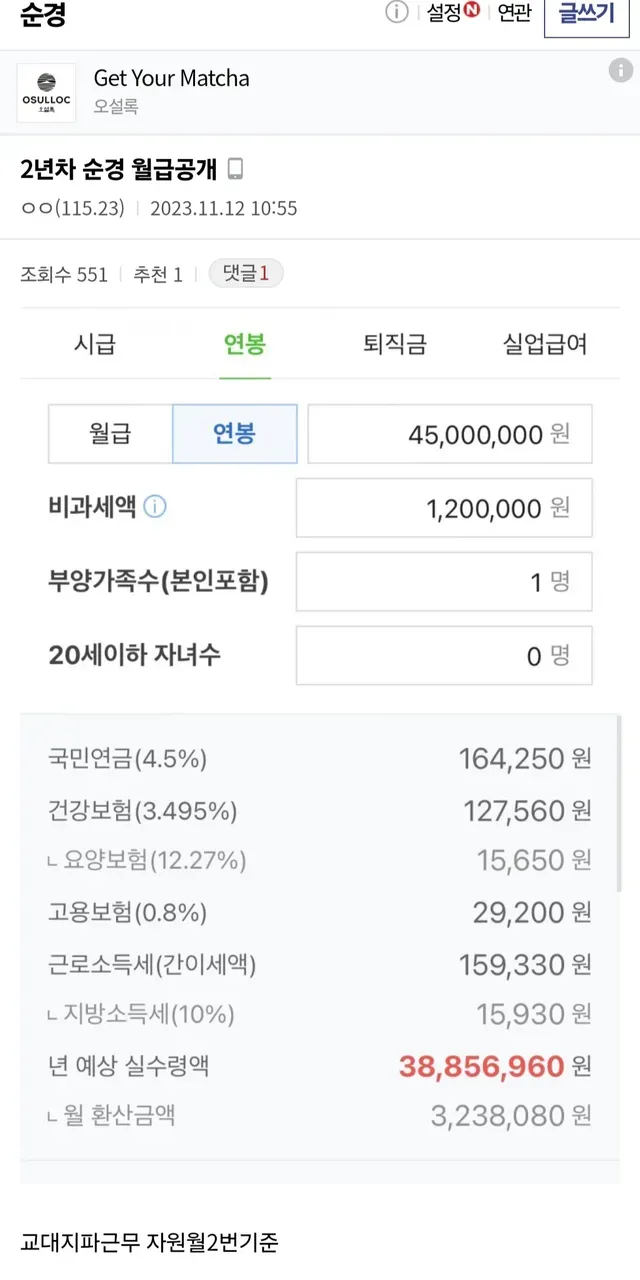Image resolution: width=640 pixels, height=1280 pixels.
Task: Open the 퇴직금 tab
Action: (x=395, y=345)
